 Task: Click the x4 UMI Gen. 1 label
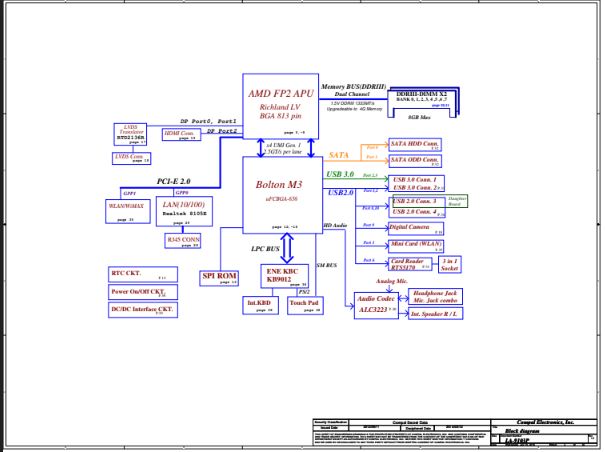click(284, 145)
